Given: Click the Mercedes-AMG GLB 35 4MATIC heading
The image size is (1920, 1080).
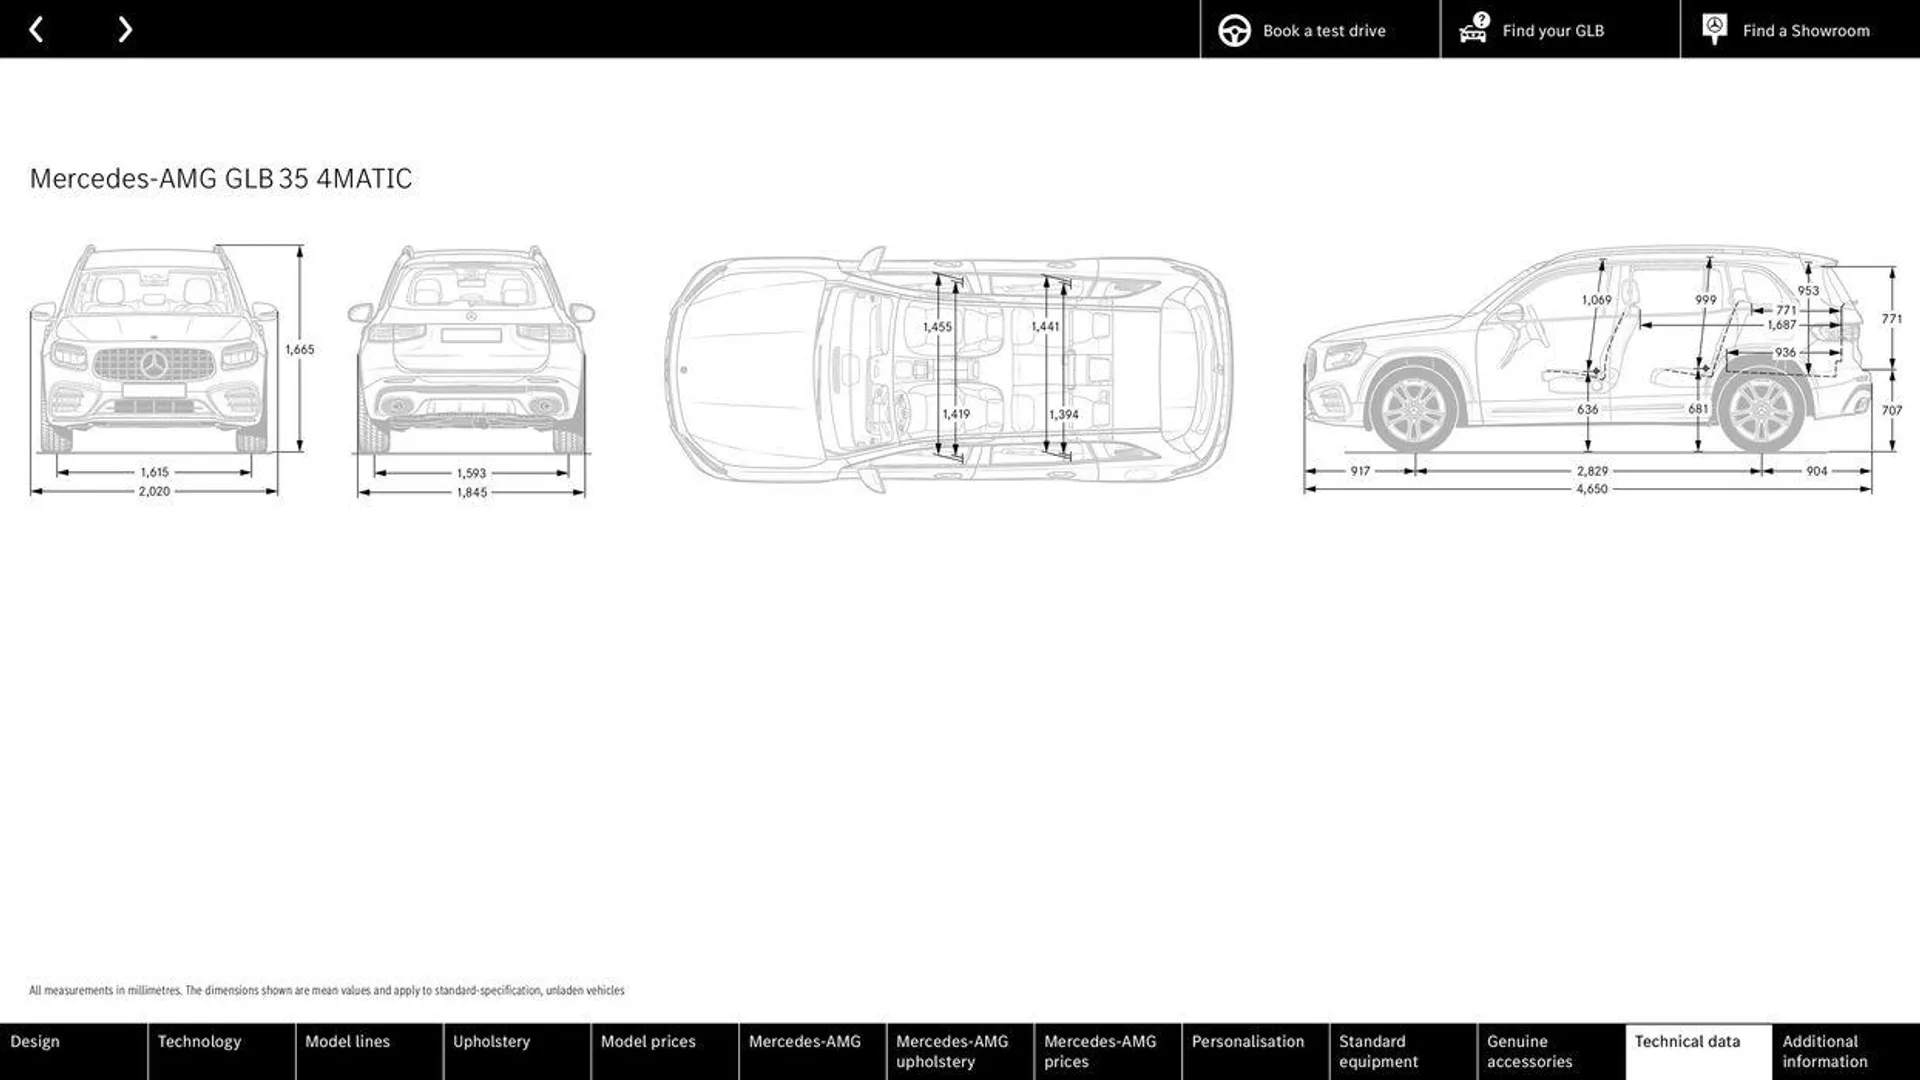Looking at the screenshot, I should point(221,178).
